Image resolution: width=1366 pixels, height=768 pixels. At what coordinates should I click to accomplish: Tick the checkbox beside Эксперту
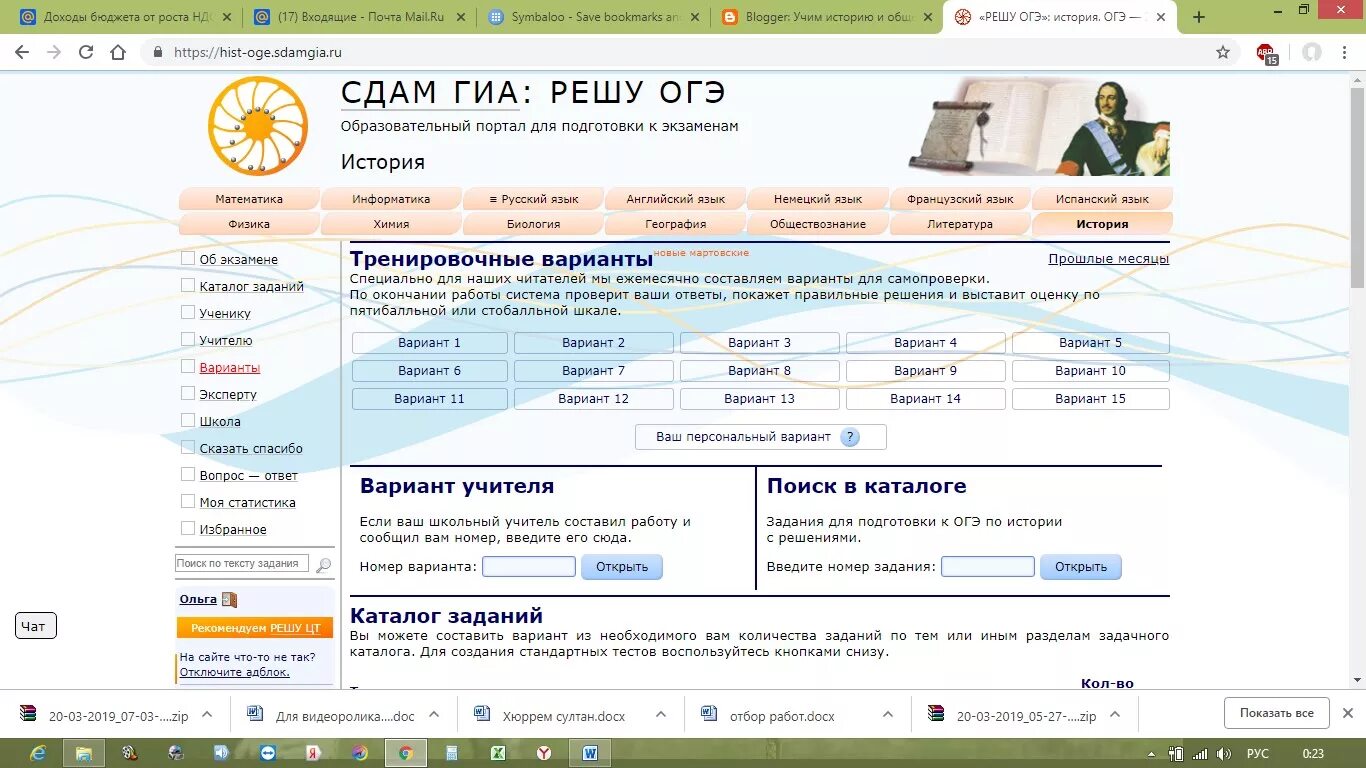(188, 393)
